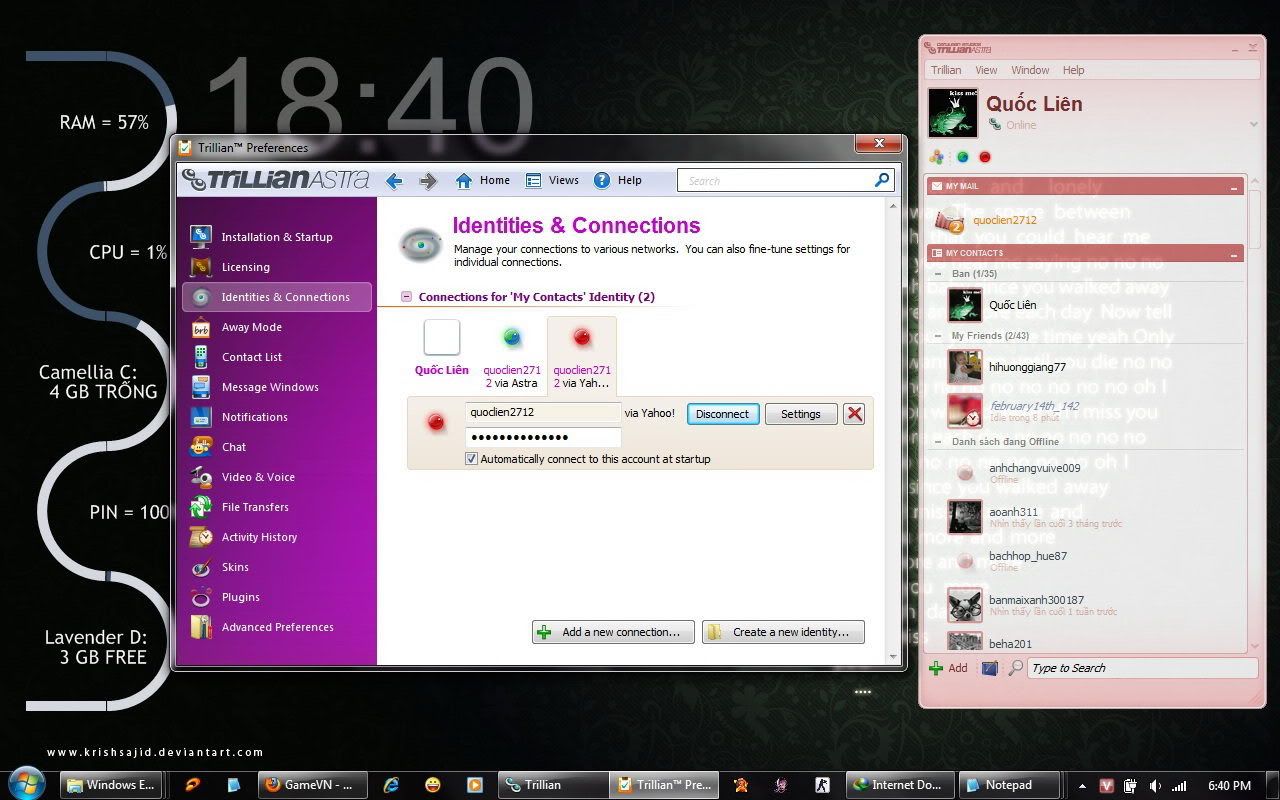Open the View menu
1280x800 pixels.
tap(986, 70)
